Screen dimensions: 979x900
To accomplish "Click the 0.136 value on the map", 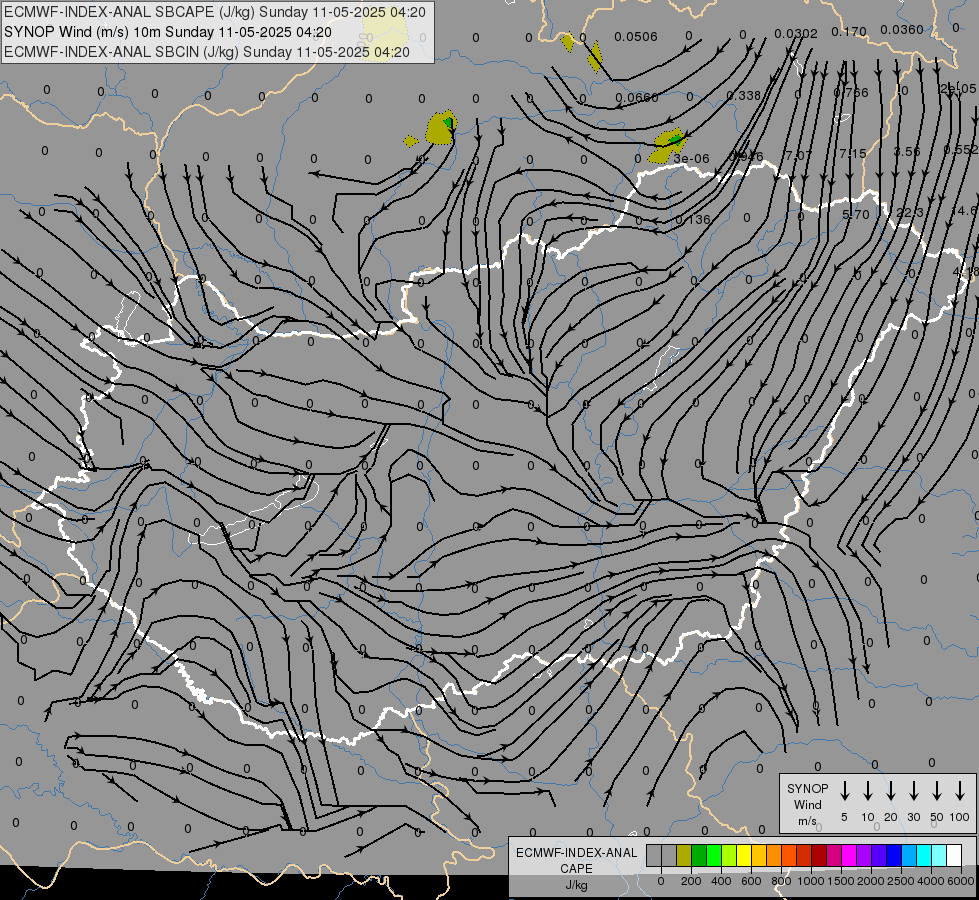I will pyautogui.click(x=693, y=219).
